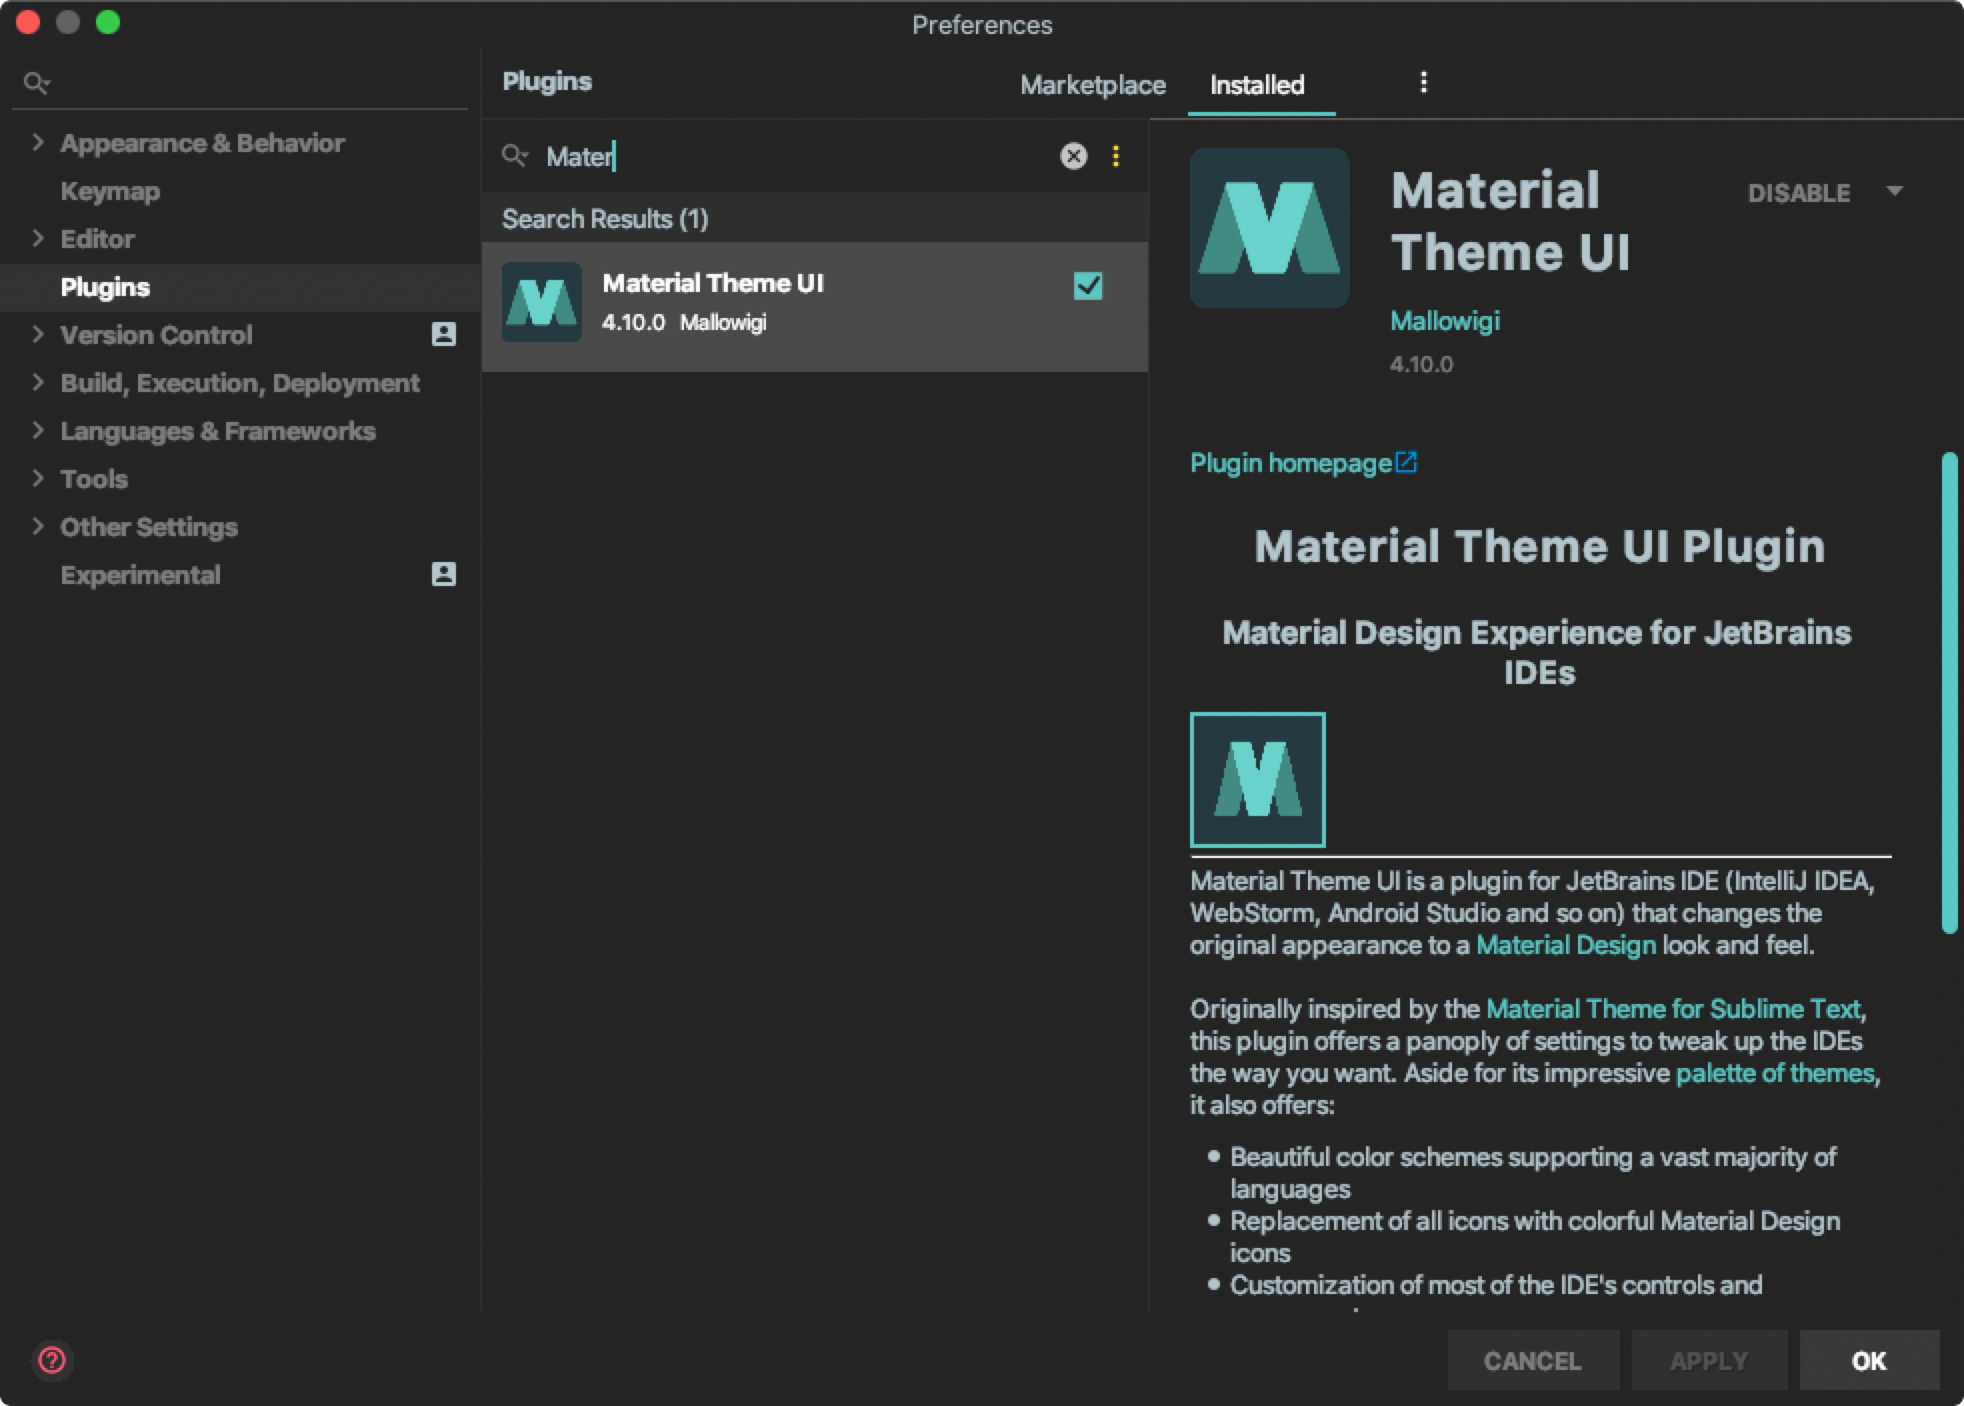Expand Build, Execution, Deployment section
Viewport: 1964px width, 1406px height.
pyautogui.click(x=37, y=382)
